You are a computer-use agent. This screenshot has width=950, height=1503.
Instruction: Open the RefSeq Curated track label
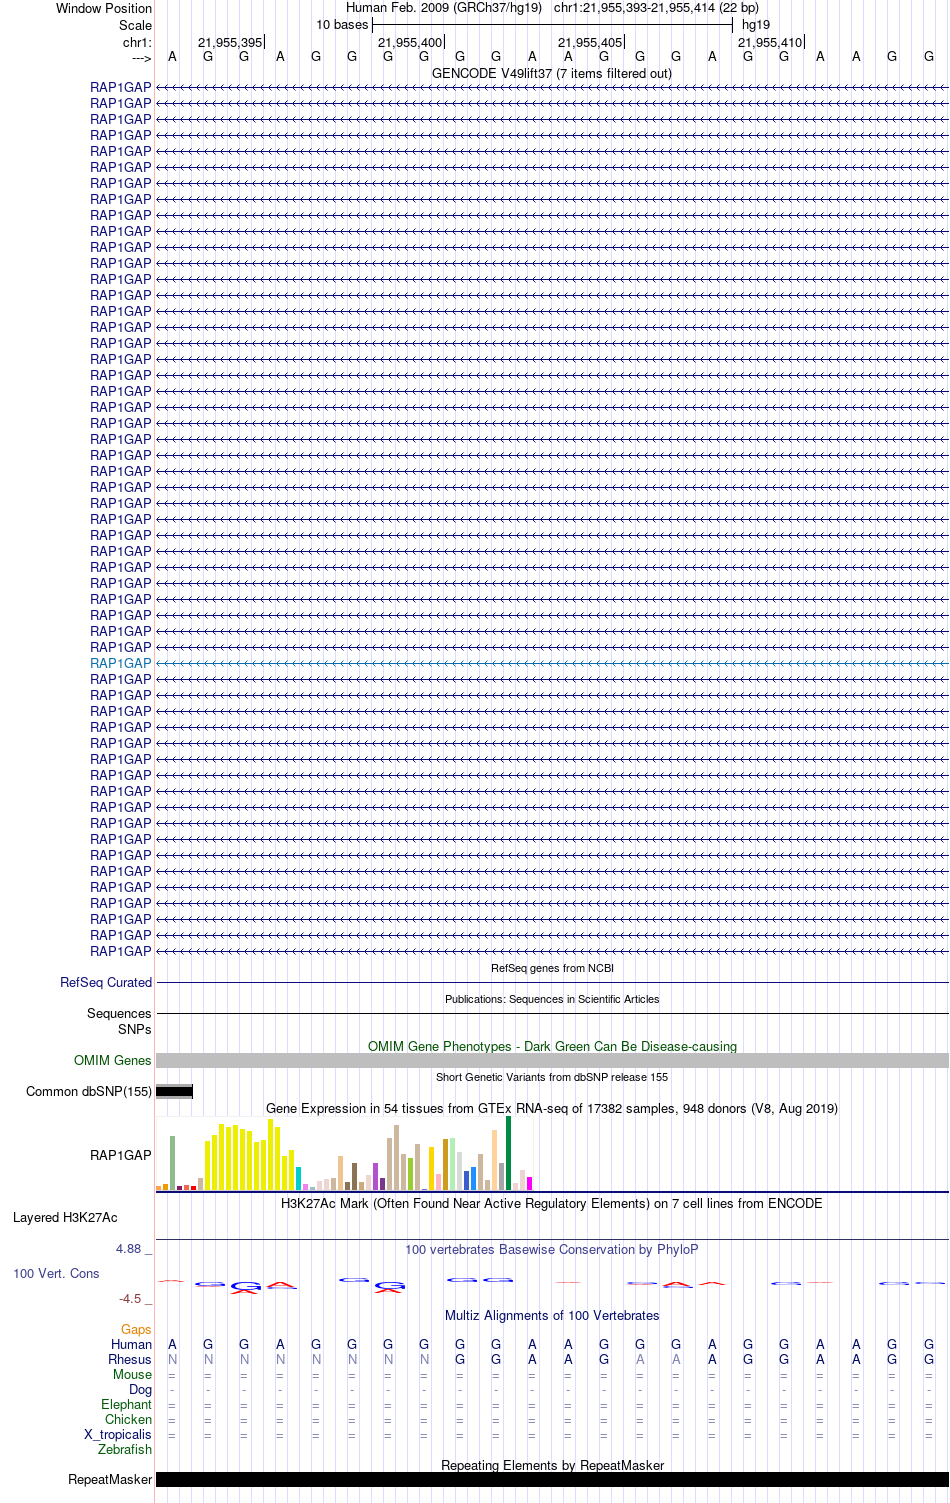click(x=106, y=983)
